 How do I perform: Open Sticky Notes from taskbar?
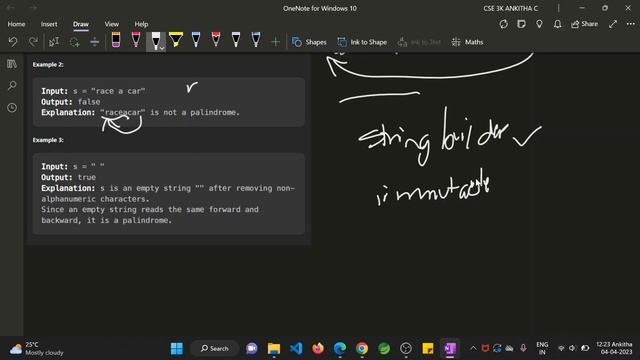coord(428,349)
